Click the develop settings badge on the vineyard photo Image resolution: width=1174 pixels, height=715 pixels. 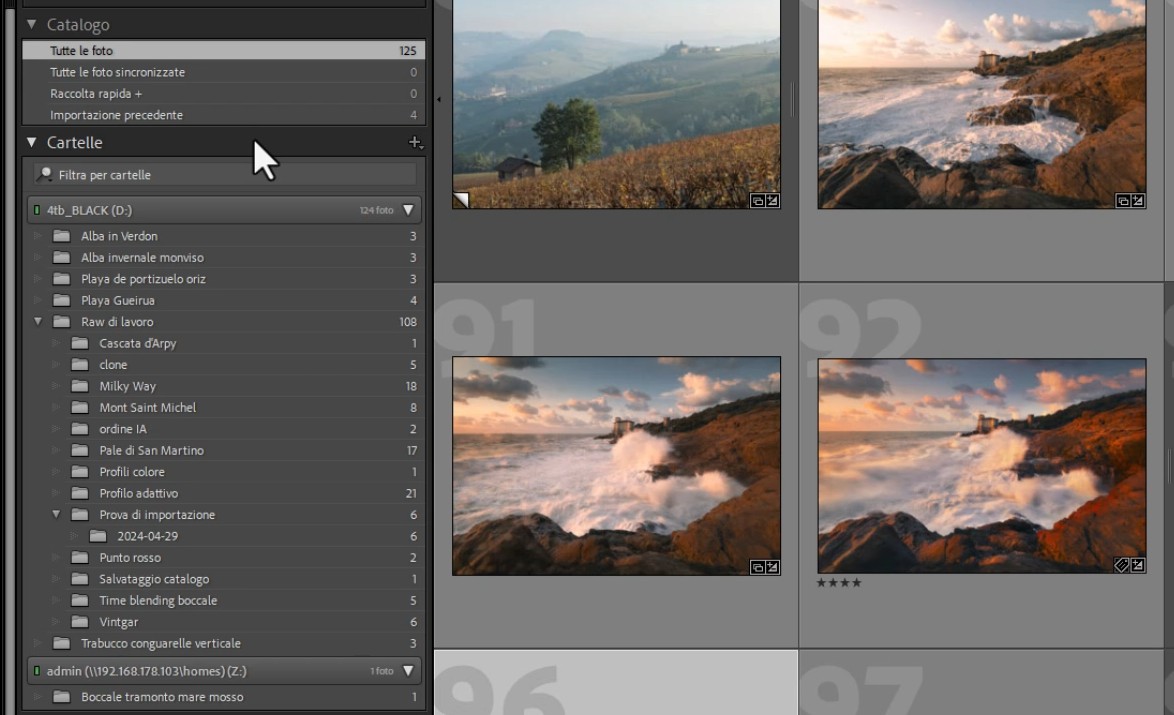(x=769, y=199)
